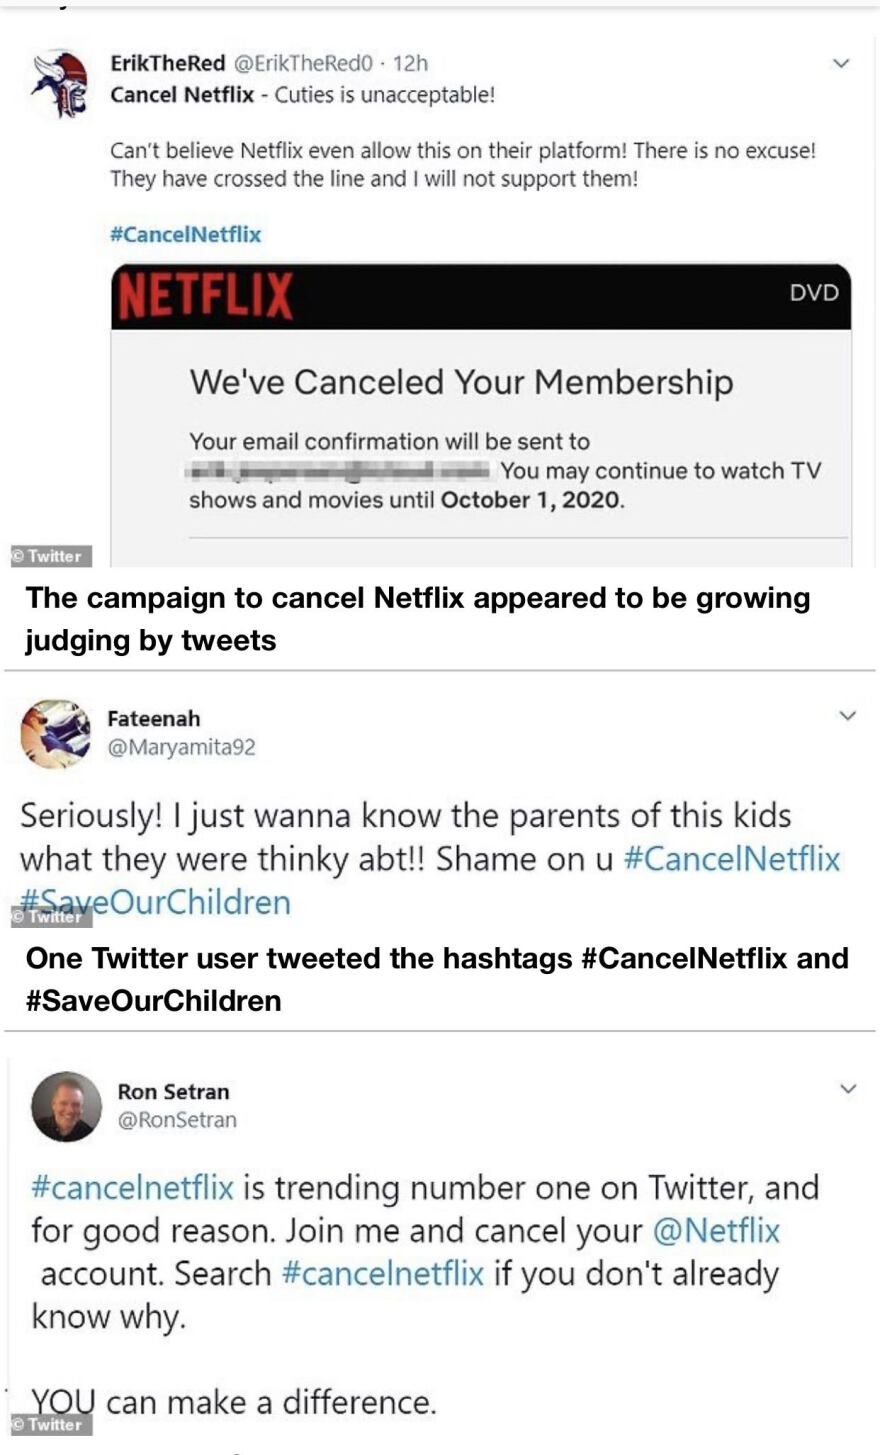Open the #CancelNetflix hashtag in ErikTheRed's tweet
The height and width of the screenshot is (1455, 880).
pyautogui.click(x=185, y=234)
